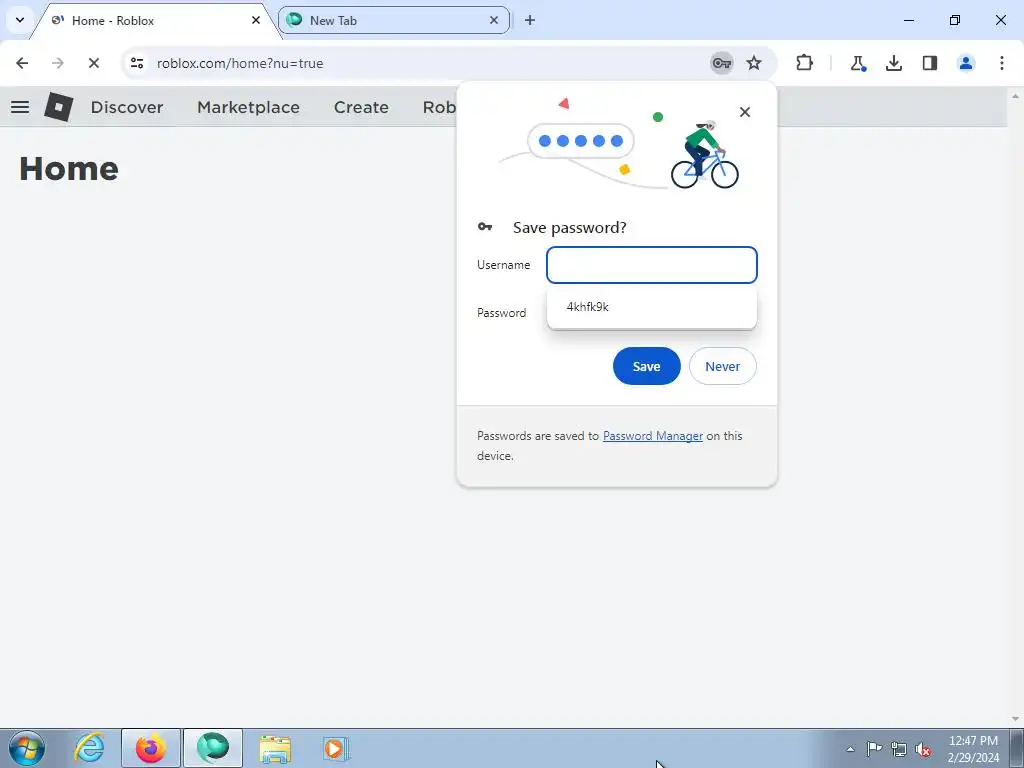
Task: Click the forward navigation arrow
Action: (x=57, y=63)
